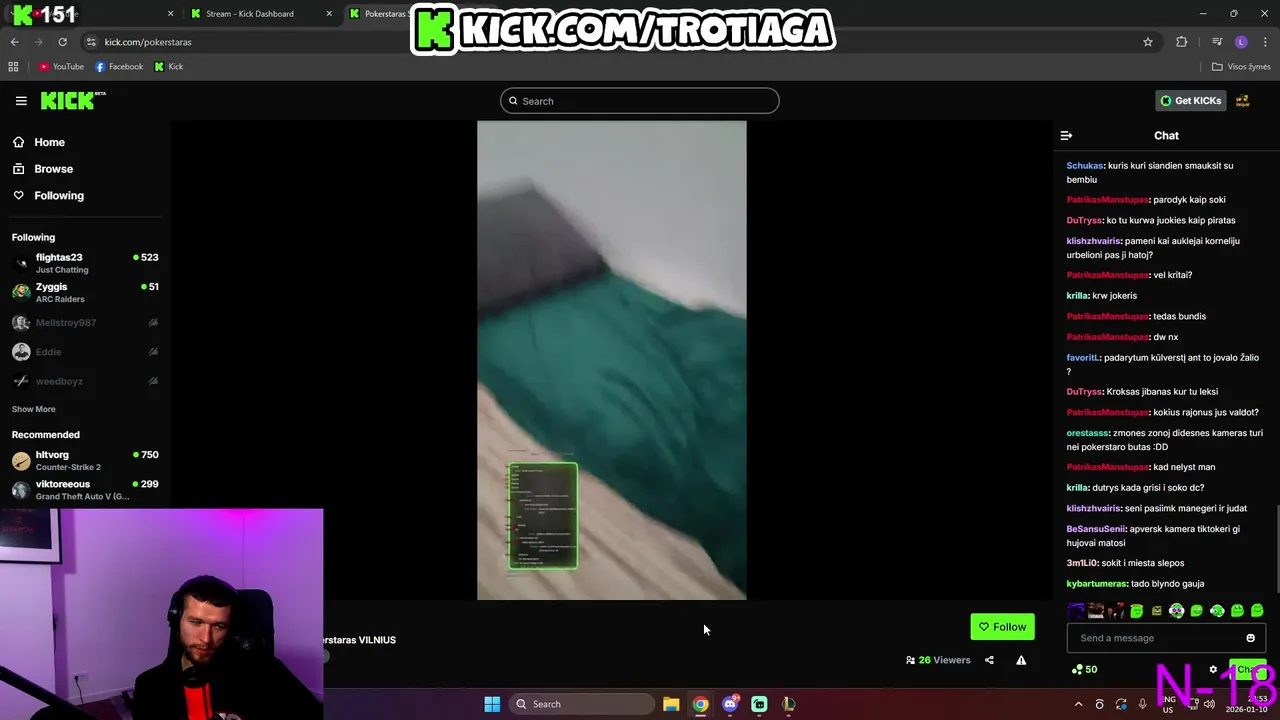Open Zyggis channel in Following
The image size is (1280, 720).
pos(85,292)
